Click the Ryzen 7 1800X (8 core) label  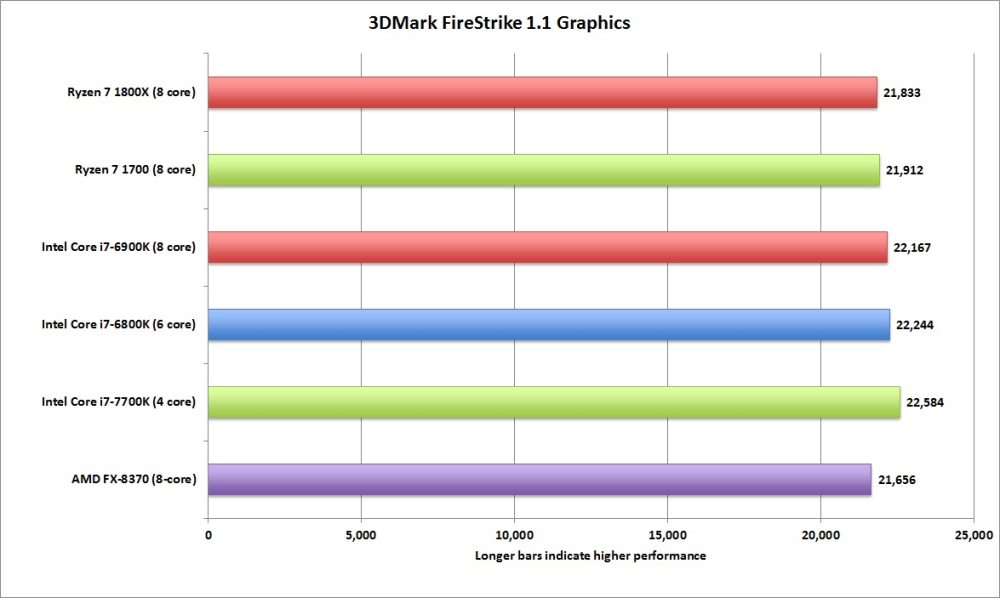pyautogui.click(x=131, y=92)
